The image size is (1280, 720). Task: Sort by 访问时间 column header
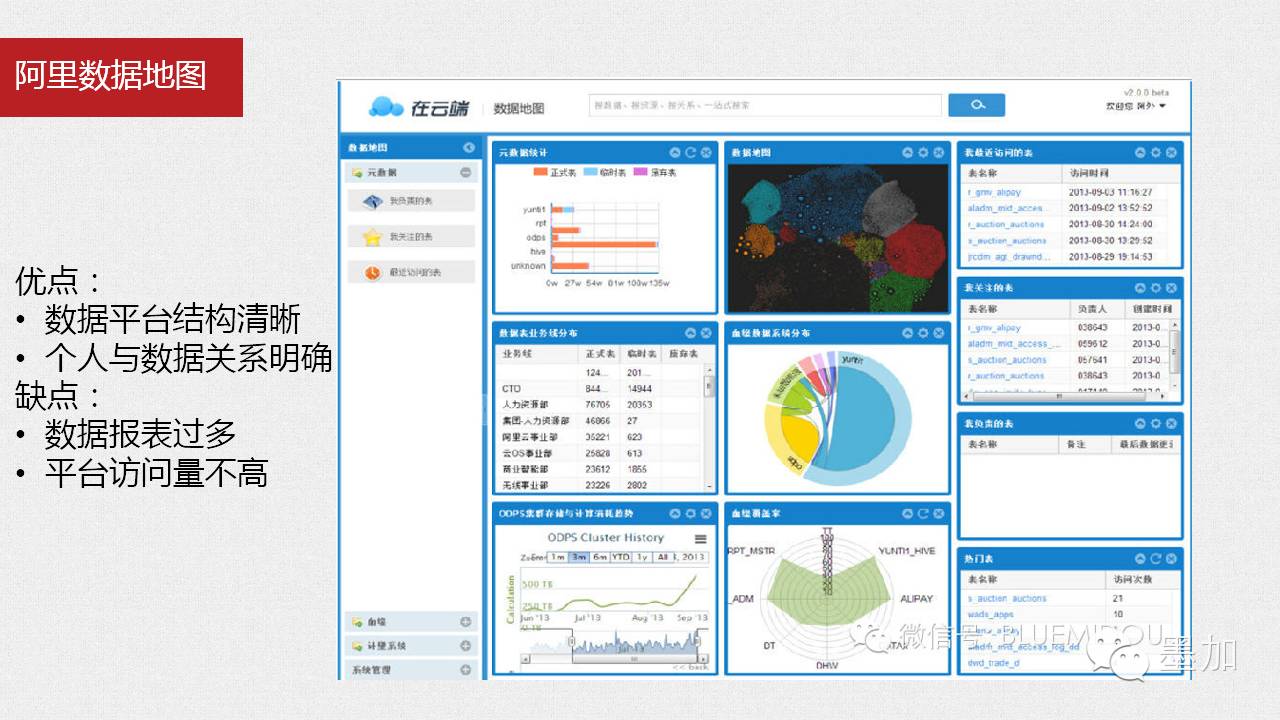tap(1121, 173)
